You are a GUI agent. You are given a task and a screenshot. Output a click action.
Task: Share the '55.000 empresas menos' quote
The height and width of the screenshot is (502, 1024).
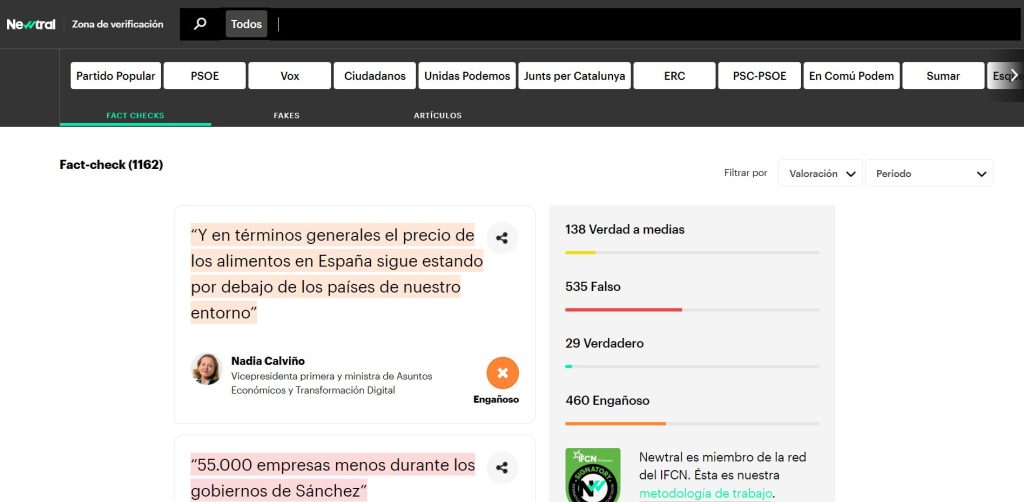tap(502, 467)
